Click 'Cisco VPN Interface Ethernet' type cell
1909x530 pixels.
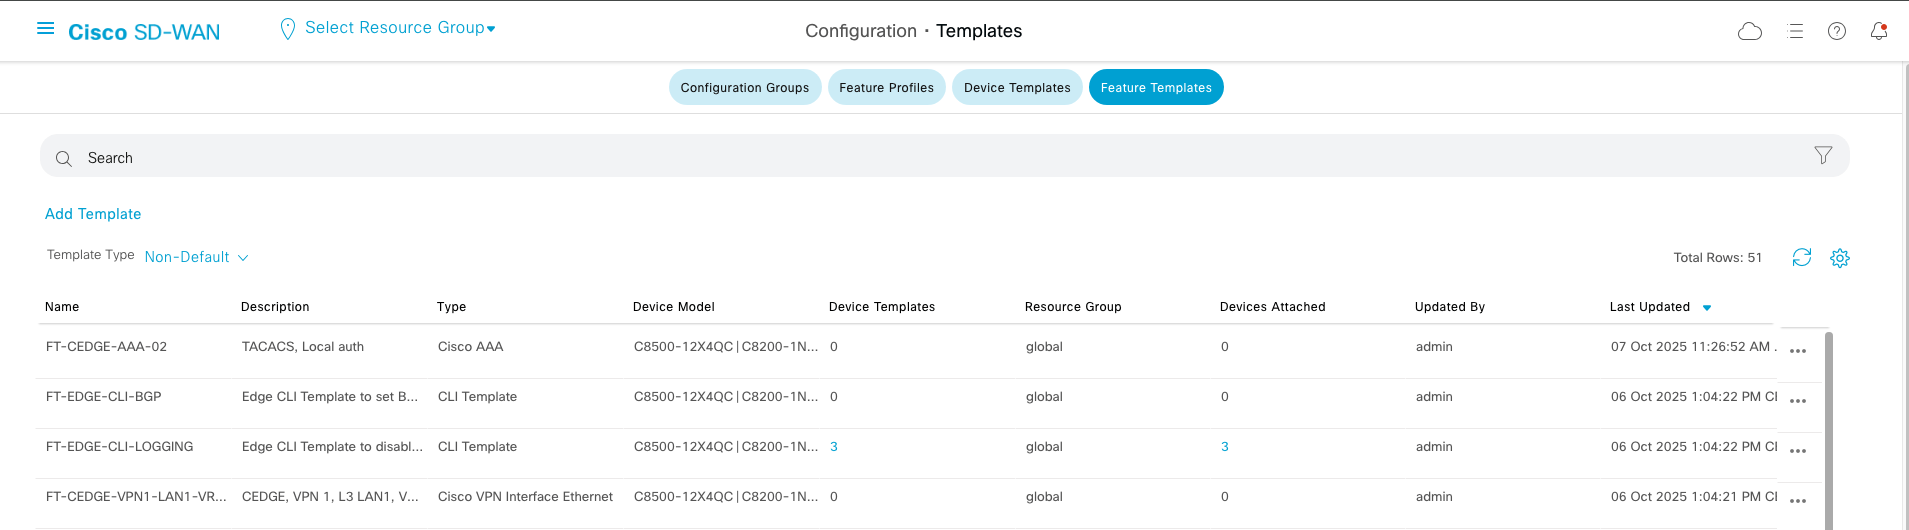pos(525,497)
